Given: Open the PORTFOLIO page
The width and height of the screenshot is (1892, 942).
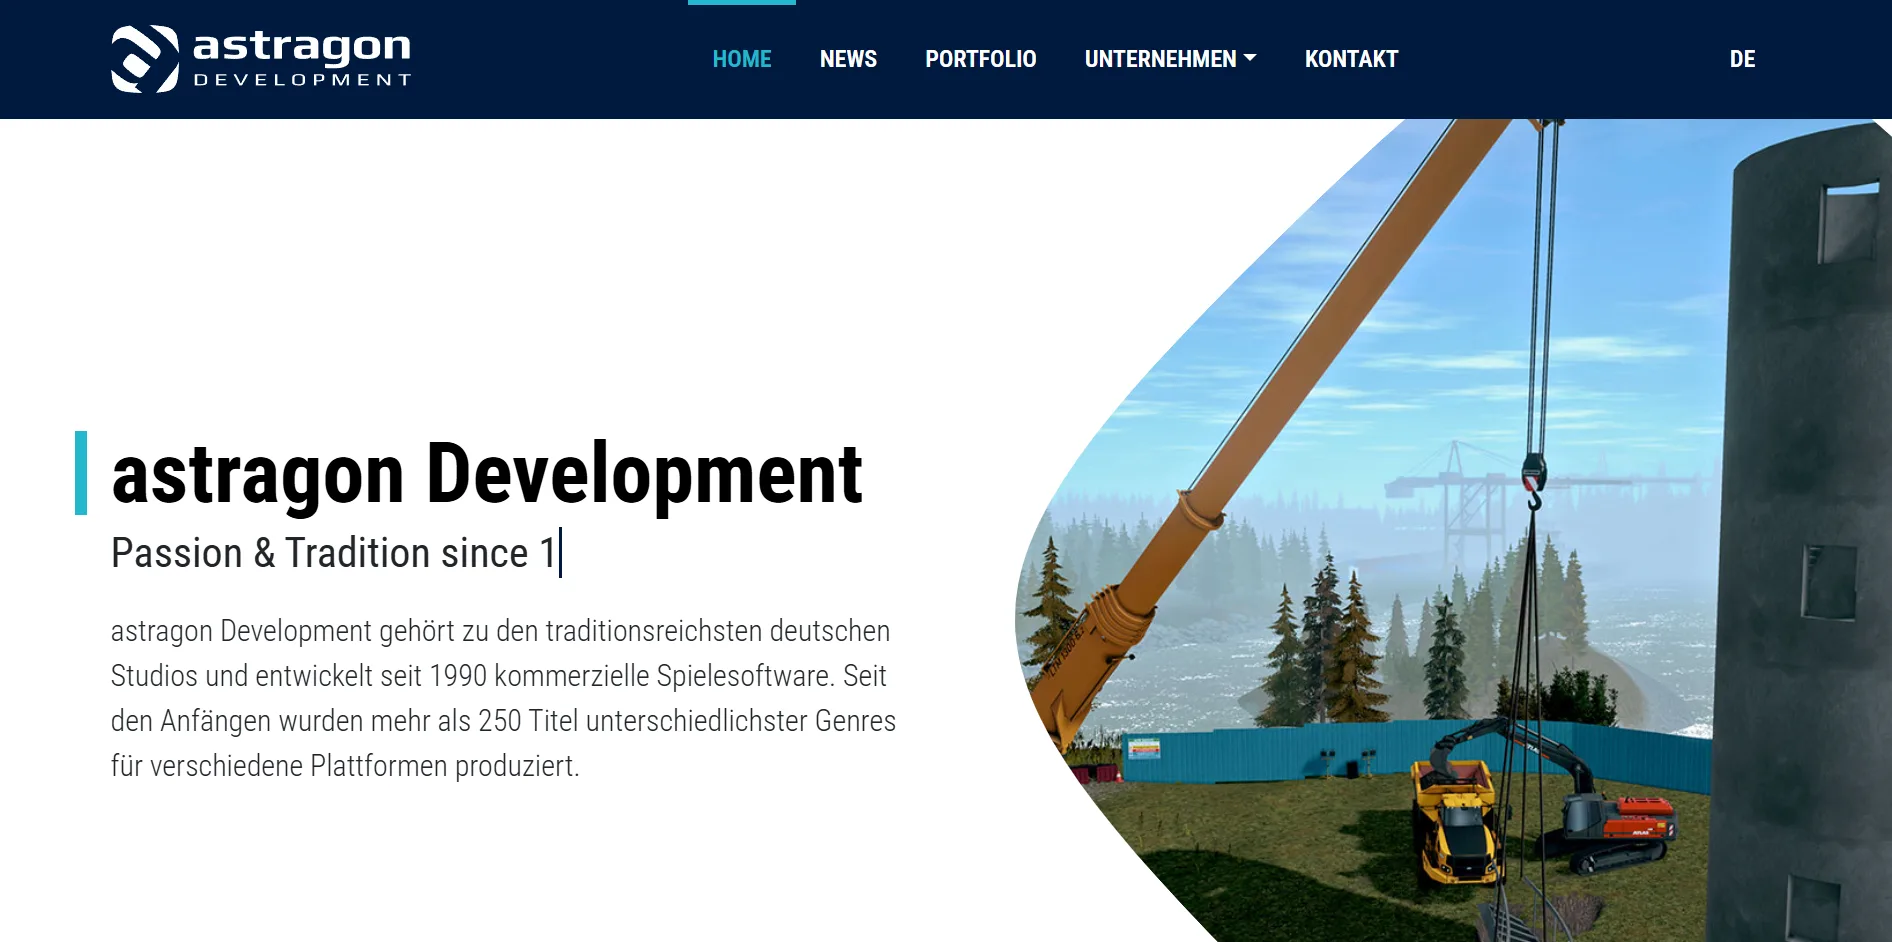Looking at the screenshot, I should pos(981,59).
